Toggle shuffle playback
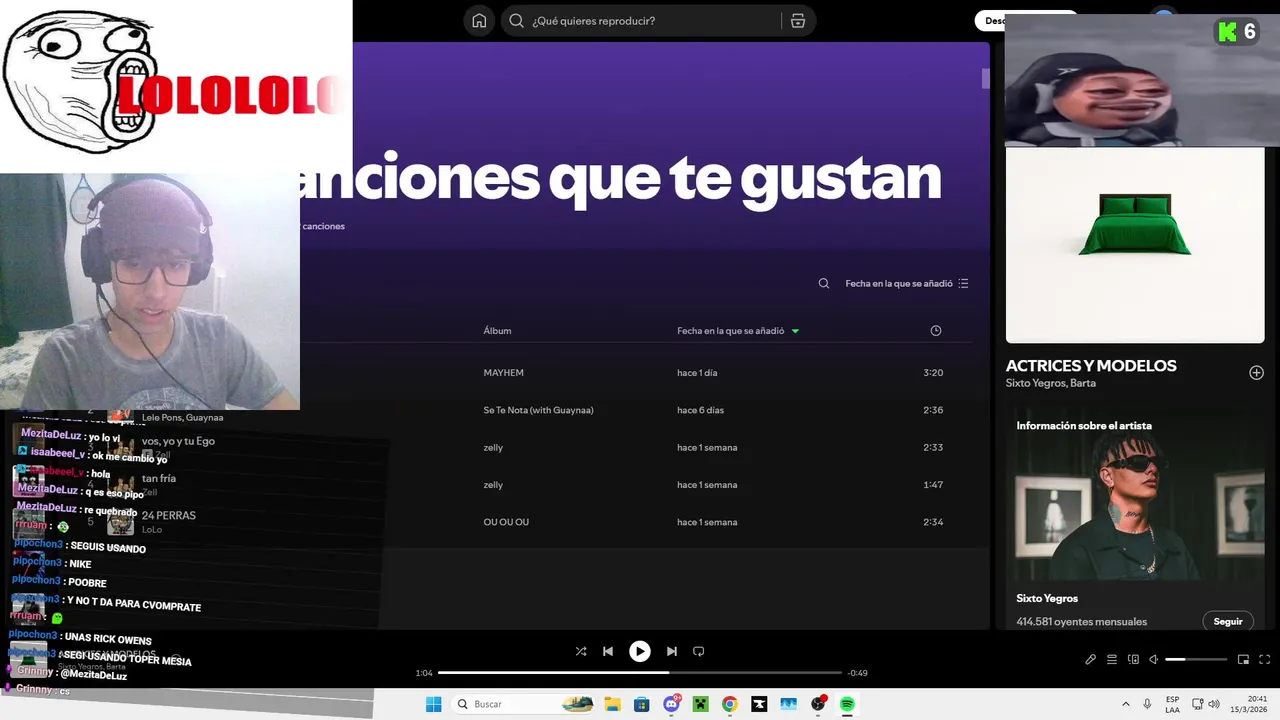The height and width of the screenshot is (720, 1280). [581, 651]
